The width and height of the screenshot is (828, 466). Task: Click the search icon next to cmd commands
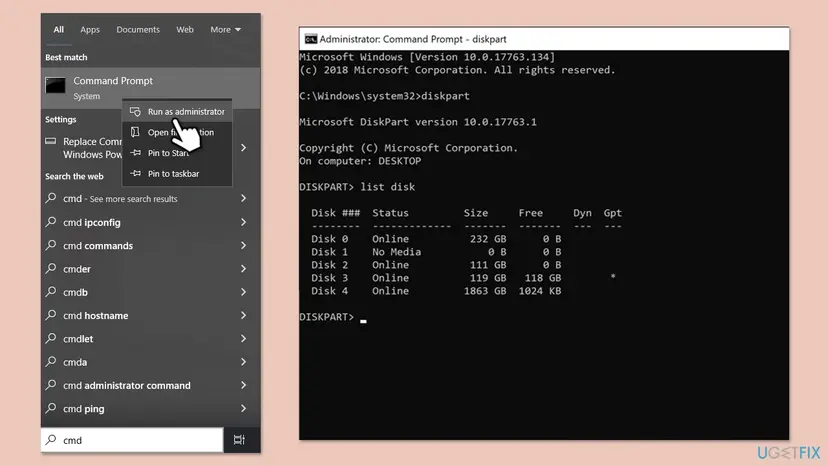[51, 245]
